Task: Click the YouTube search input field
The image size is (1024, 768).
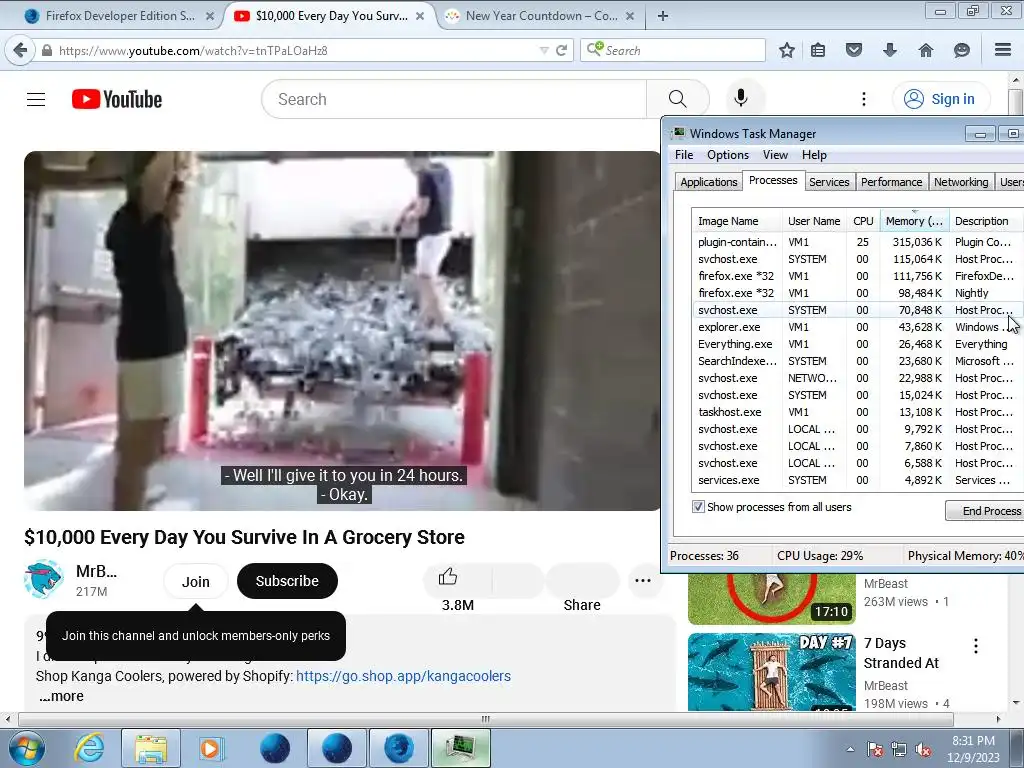Action: [x=455, y=99]
